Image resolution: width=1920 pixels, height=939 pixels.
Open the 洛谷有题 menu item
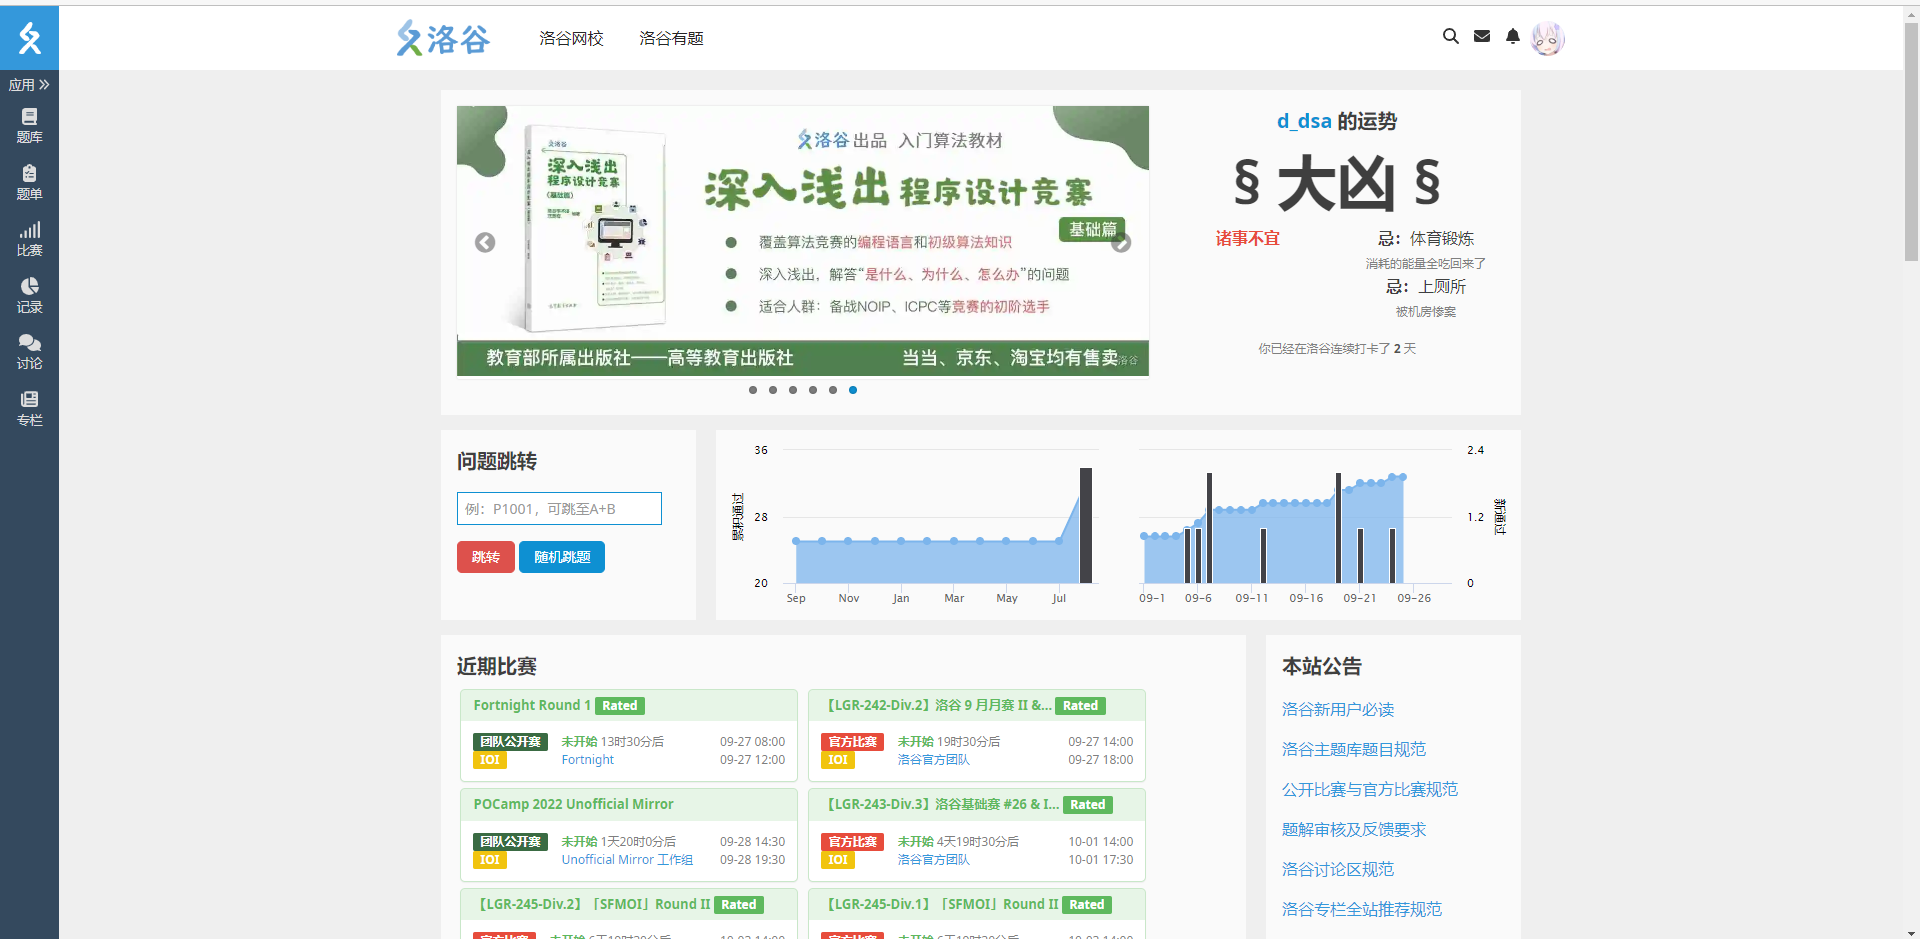tap(671, 38)
